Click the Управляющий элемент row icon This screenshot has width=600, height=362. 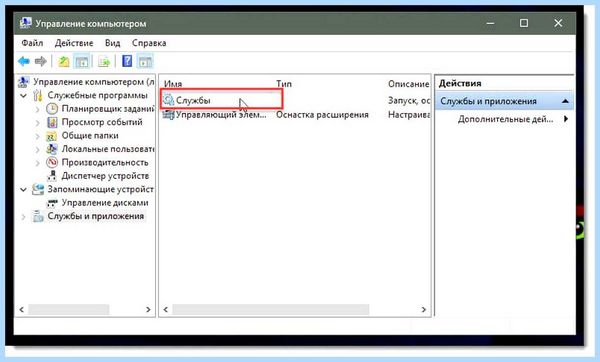pos(168,114)
